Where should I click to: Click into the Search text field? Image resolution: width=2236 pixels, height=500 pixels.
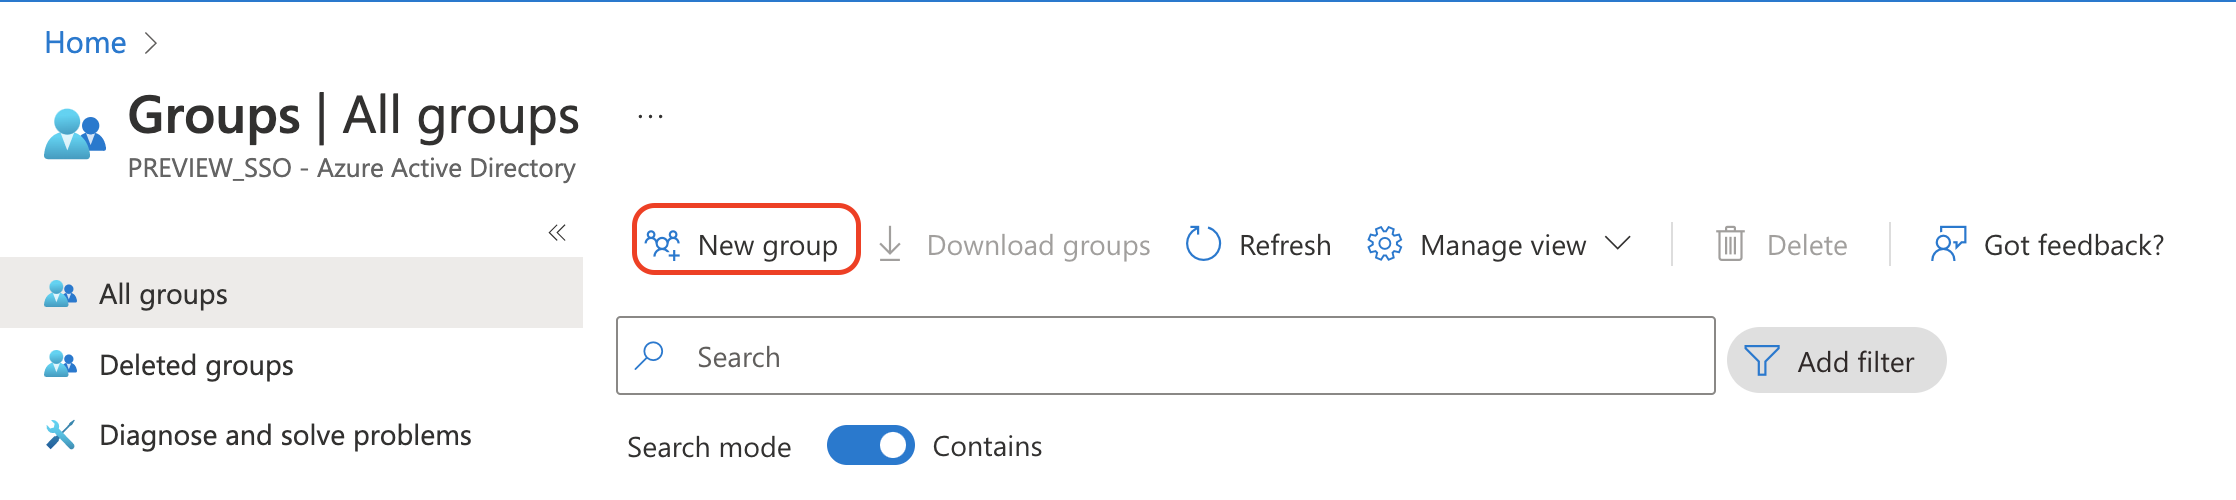click(x=1190, y=357)
